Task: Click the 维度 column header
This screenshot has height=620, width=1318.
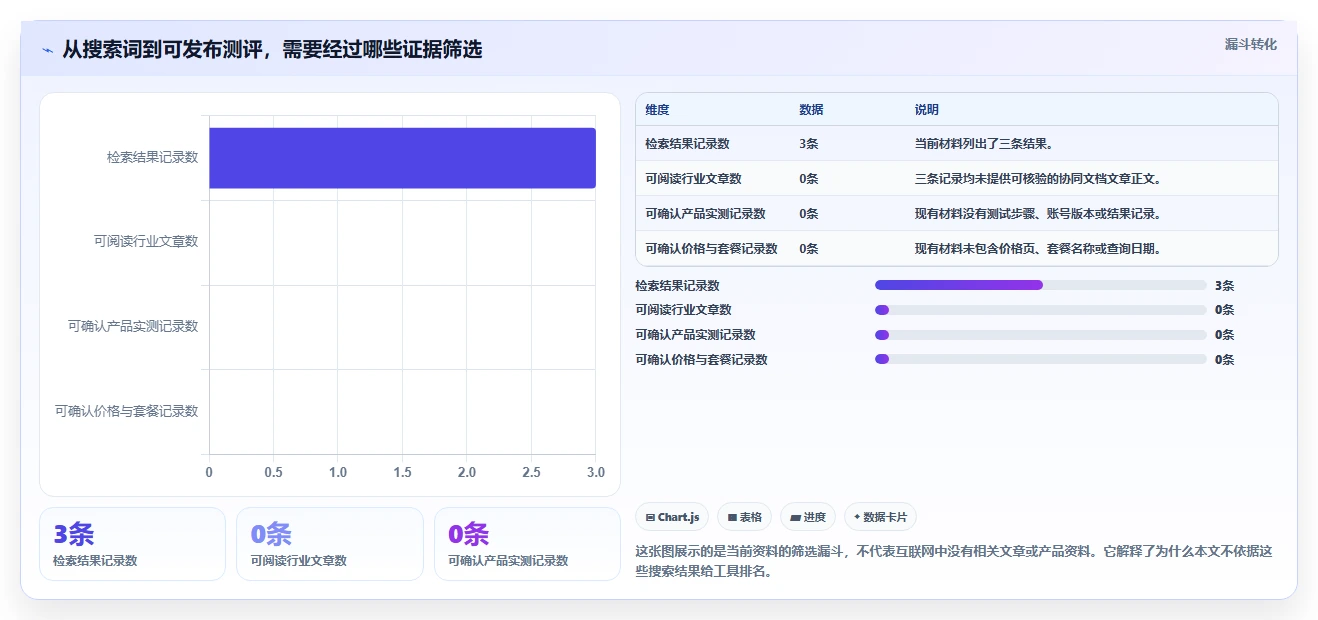Action: (x=657, y=110)
